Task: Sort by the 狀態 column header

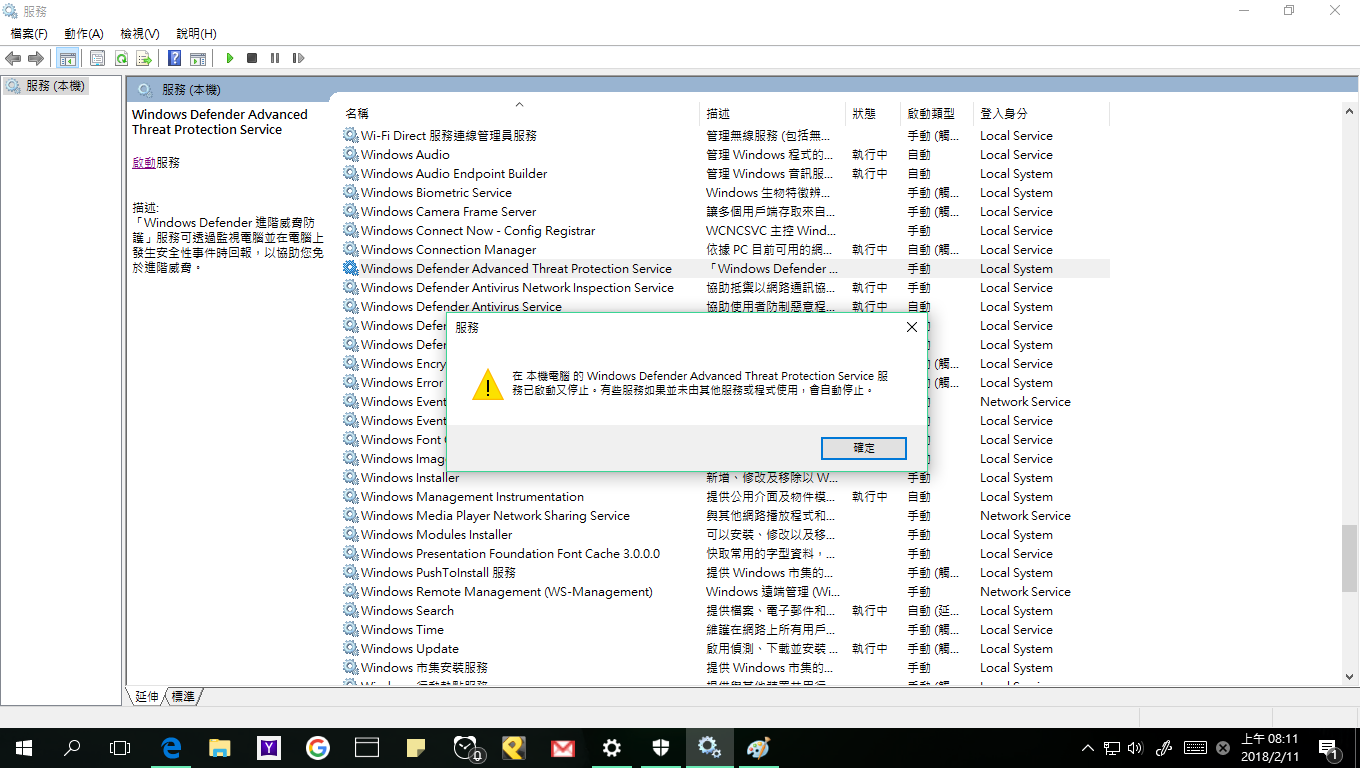Action: [873, 113]
